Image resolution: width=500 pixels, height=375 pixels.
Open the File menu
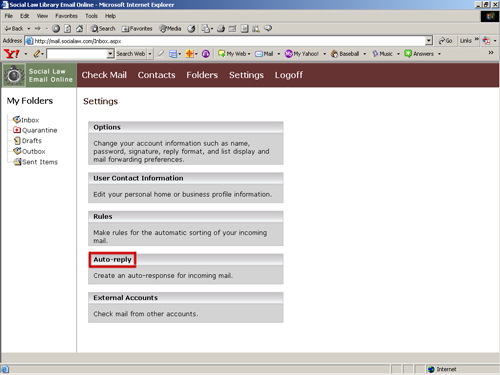[x=9, y=16]
